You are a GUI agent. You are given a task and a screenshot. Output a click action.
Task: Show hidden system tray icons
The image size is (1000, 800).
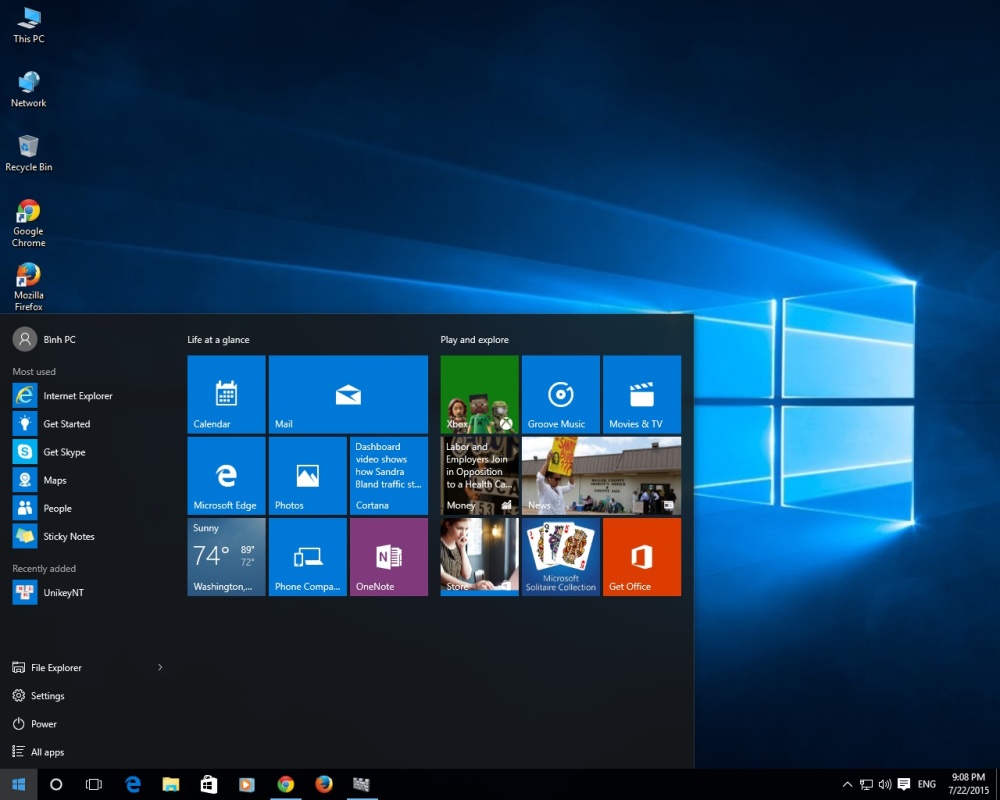847,785
